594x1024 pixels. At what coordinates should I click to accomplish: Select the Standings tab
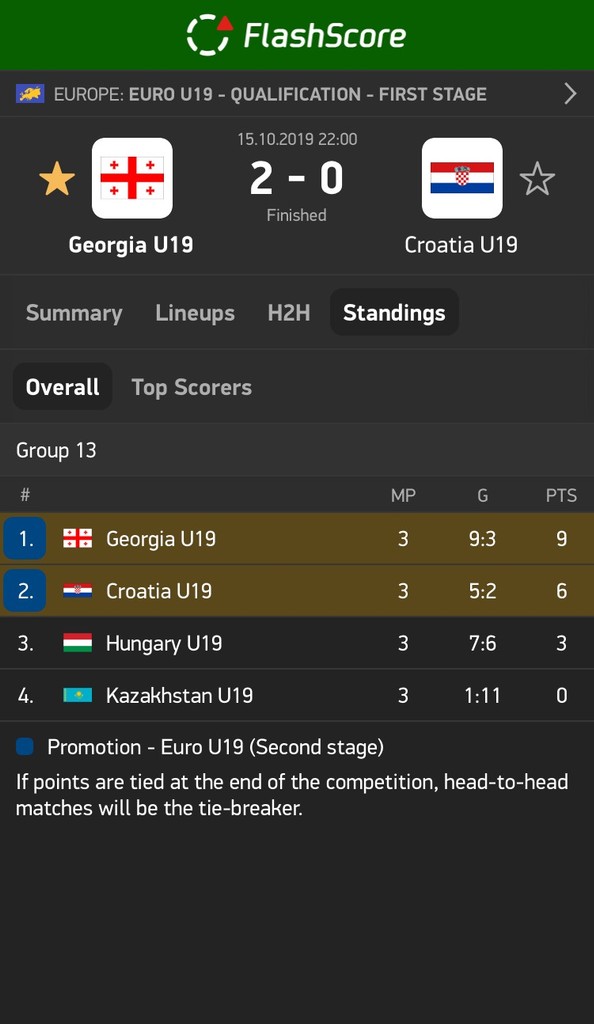point(394,313)
